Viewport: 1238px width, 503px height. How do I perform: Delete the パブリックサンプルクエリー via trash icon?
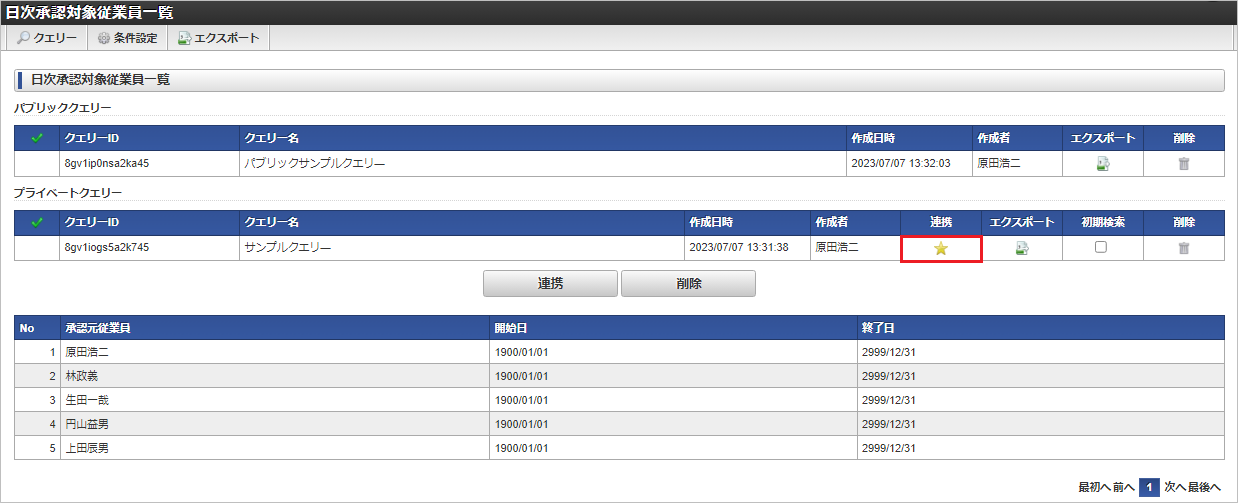point(1184,163)
